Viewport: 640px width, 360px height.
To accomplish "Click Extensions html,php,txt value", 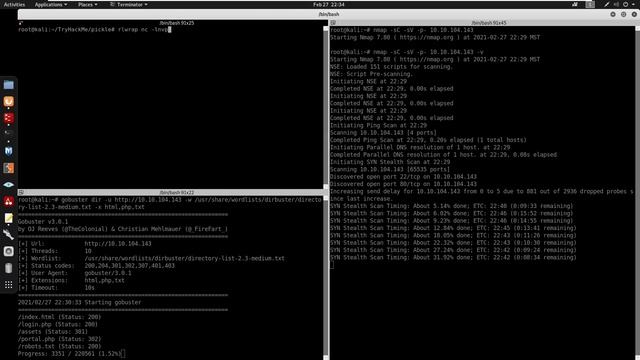I will click(104, 280).
